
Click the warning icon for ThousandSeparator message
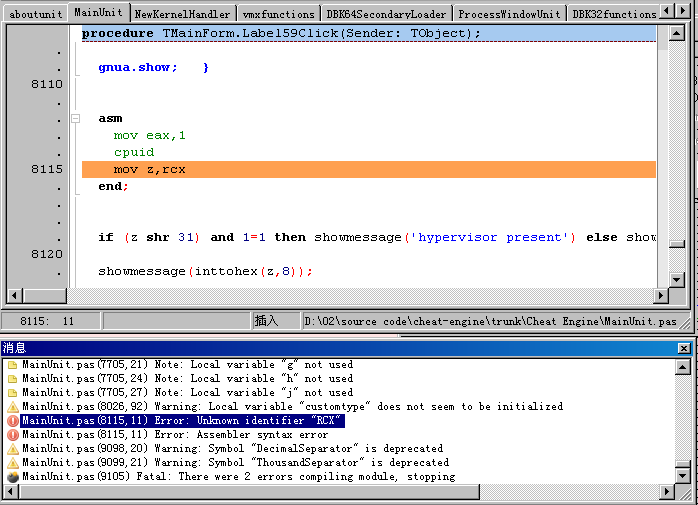click(x=13, y=463)
